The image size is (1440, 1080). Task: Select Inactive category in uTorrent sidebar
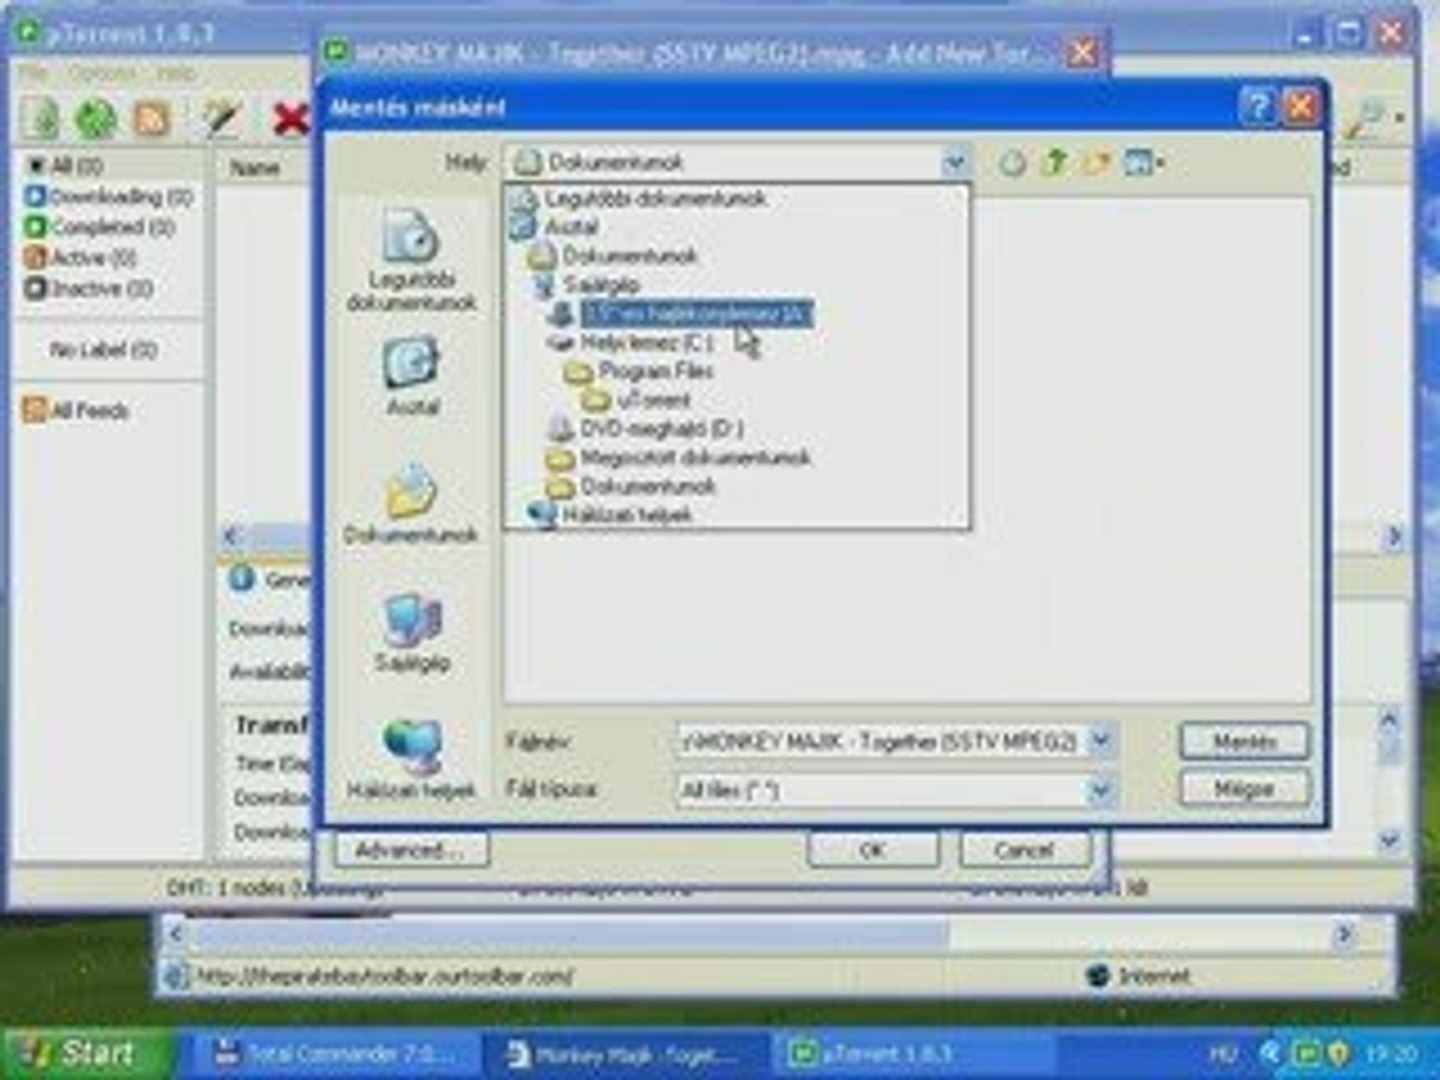[x=89, y=289]
